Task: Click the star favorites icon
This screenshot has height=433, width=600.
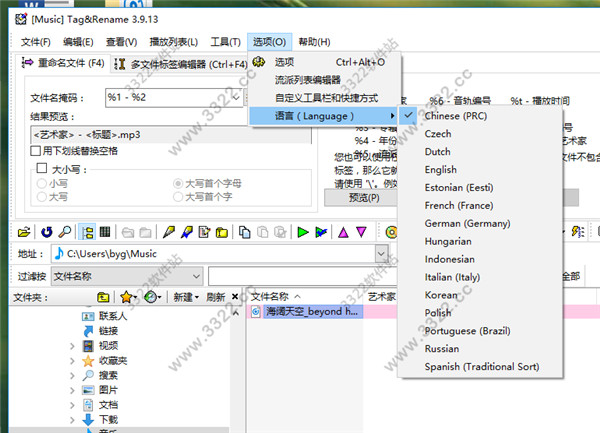Action: point(126,297)
